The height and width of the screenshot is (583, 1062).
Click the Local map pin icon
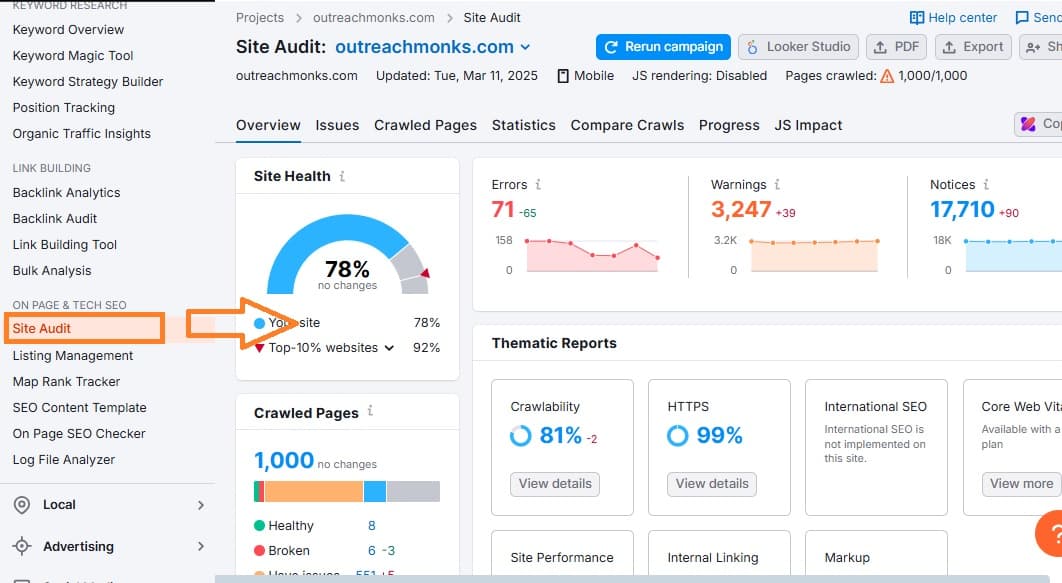pyautogui.click(x=22, y=505)
